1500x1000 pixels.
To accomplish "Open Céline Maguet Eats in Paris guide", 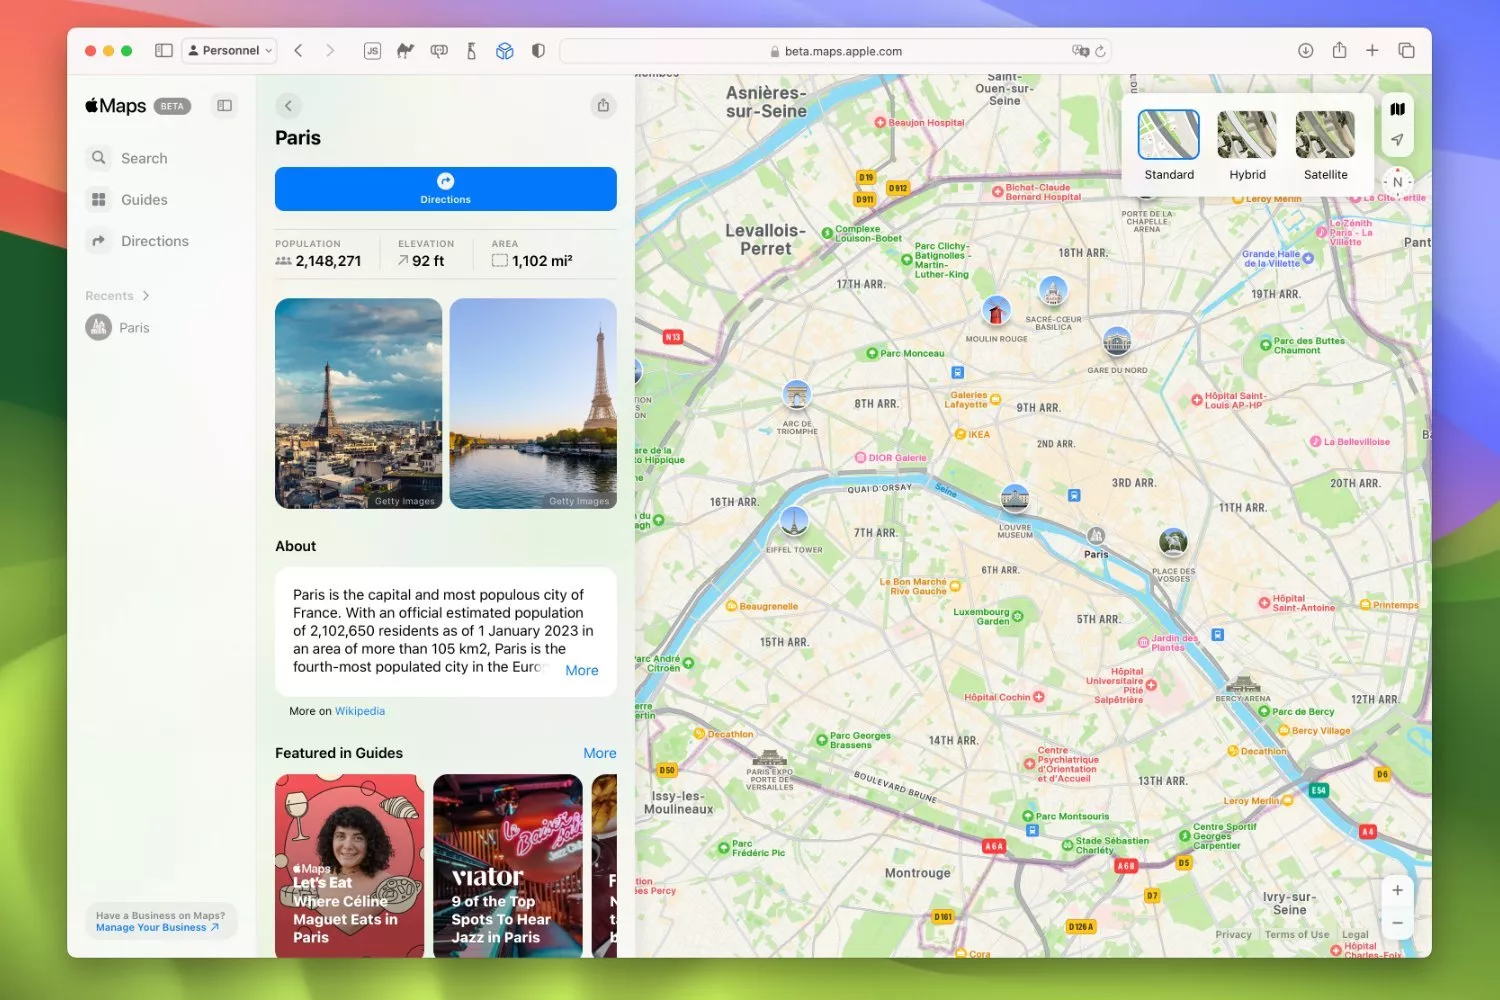I will (x=349, y=866).
